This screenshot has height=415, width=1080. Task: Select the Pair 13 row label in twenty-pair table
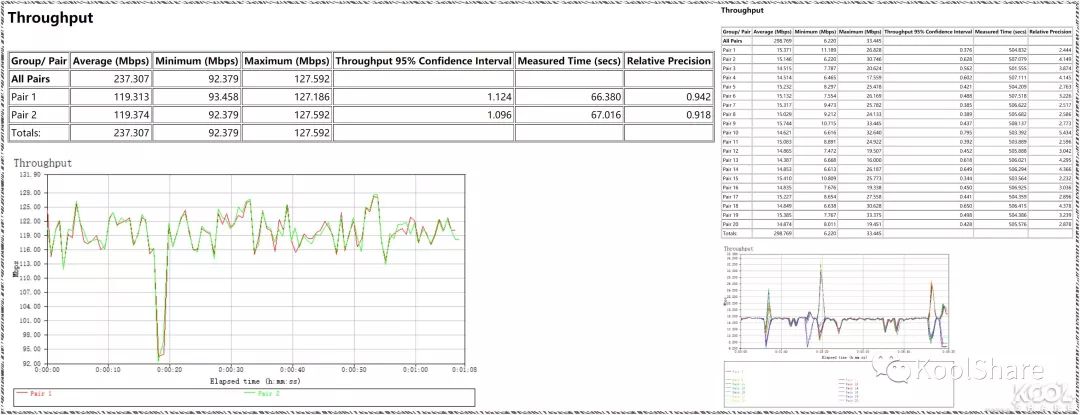click(x=729, y=160)
